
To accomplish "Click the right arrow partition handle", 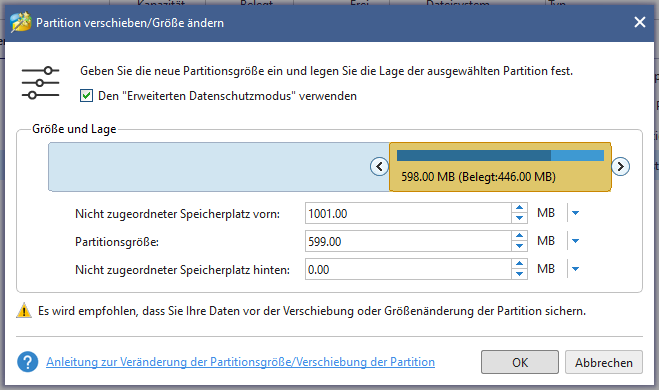I will tap(620, 166).
